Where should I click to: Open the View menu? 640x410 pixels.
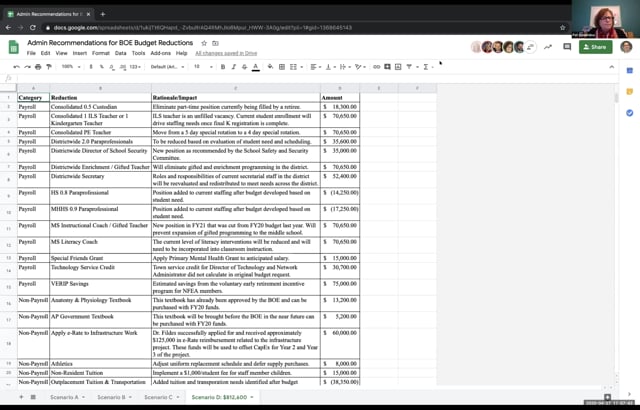click(x=61, y=53)
